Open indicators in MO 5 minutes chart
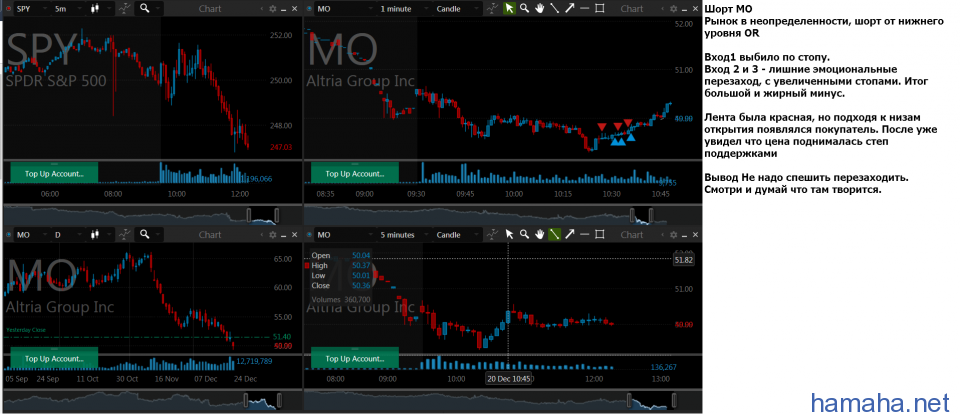Image resolution: width=960 pixels, height=414 pixels. click(492, 235)
